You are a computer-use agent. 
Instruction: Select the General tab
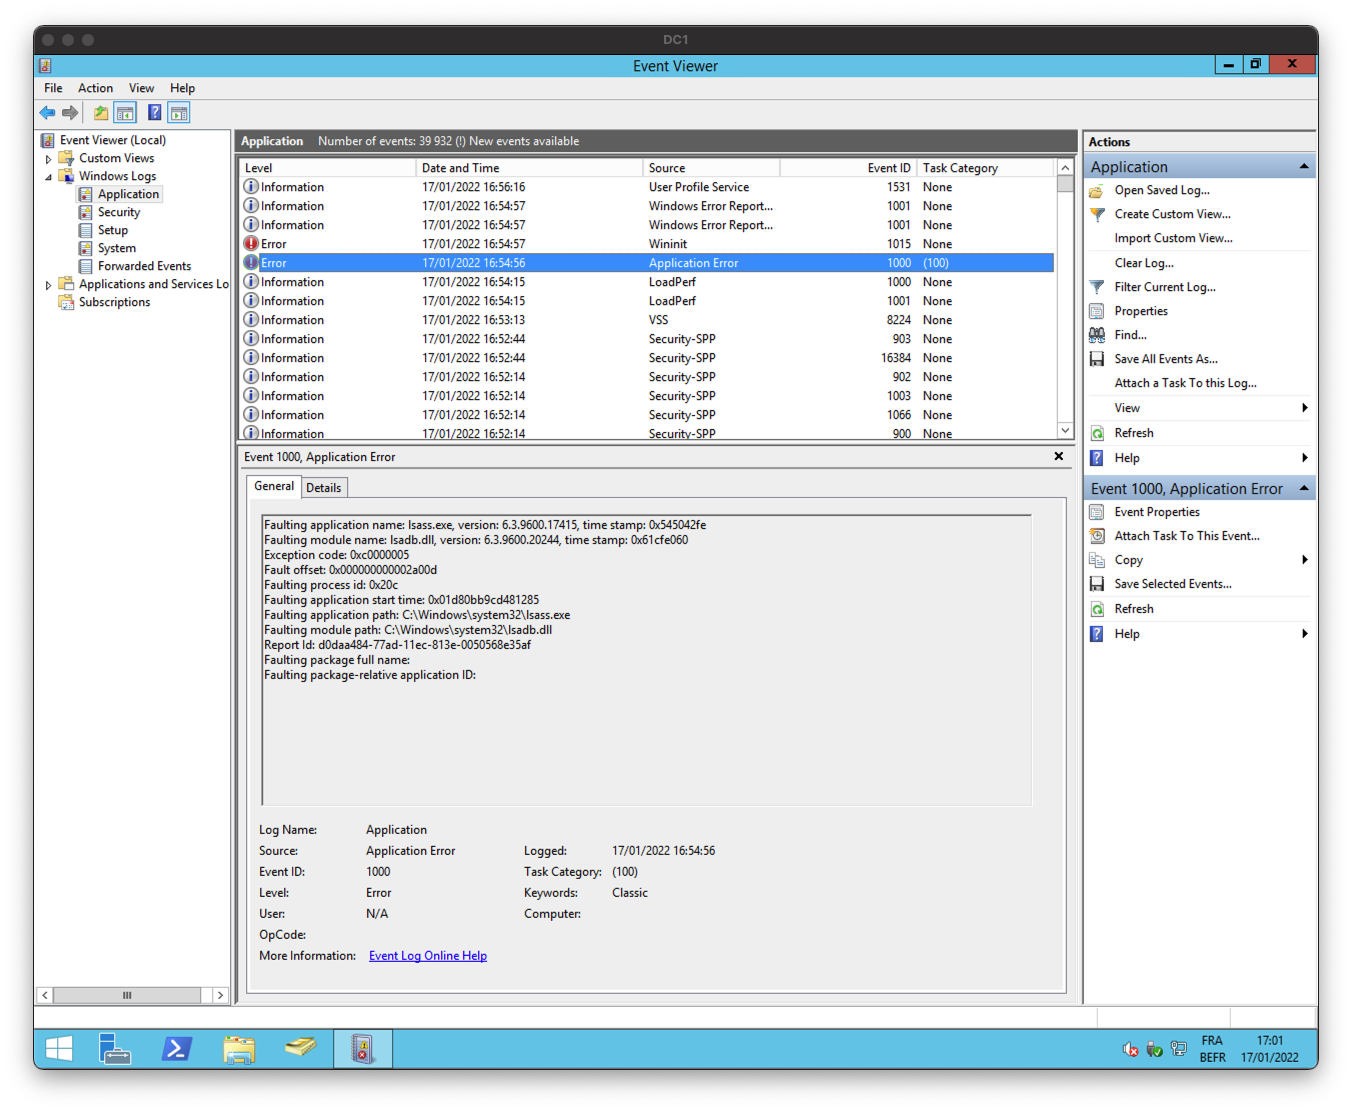tap(274, 486)
